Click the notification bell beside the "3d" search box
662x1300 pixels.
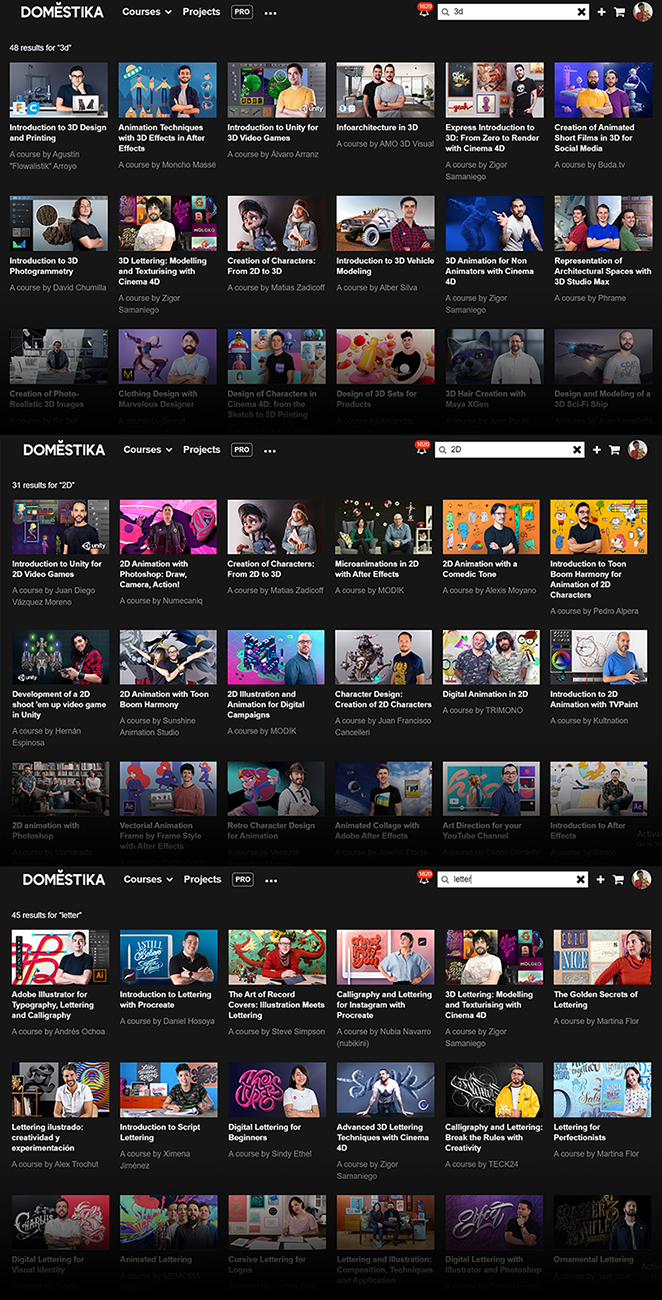[x=424, y=12]
